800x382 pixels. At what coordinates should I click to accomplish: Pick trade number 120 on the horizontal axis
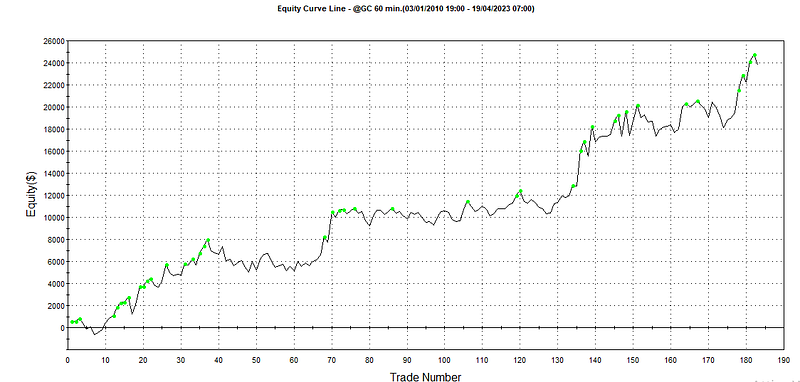[x=520, y=360]
